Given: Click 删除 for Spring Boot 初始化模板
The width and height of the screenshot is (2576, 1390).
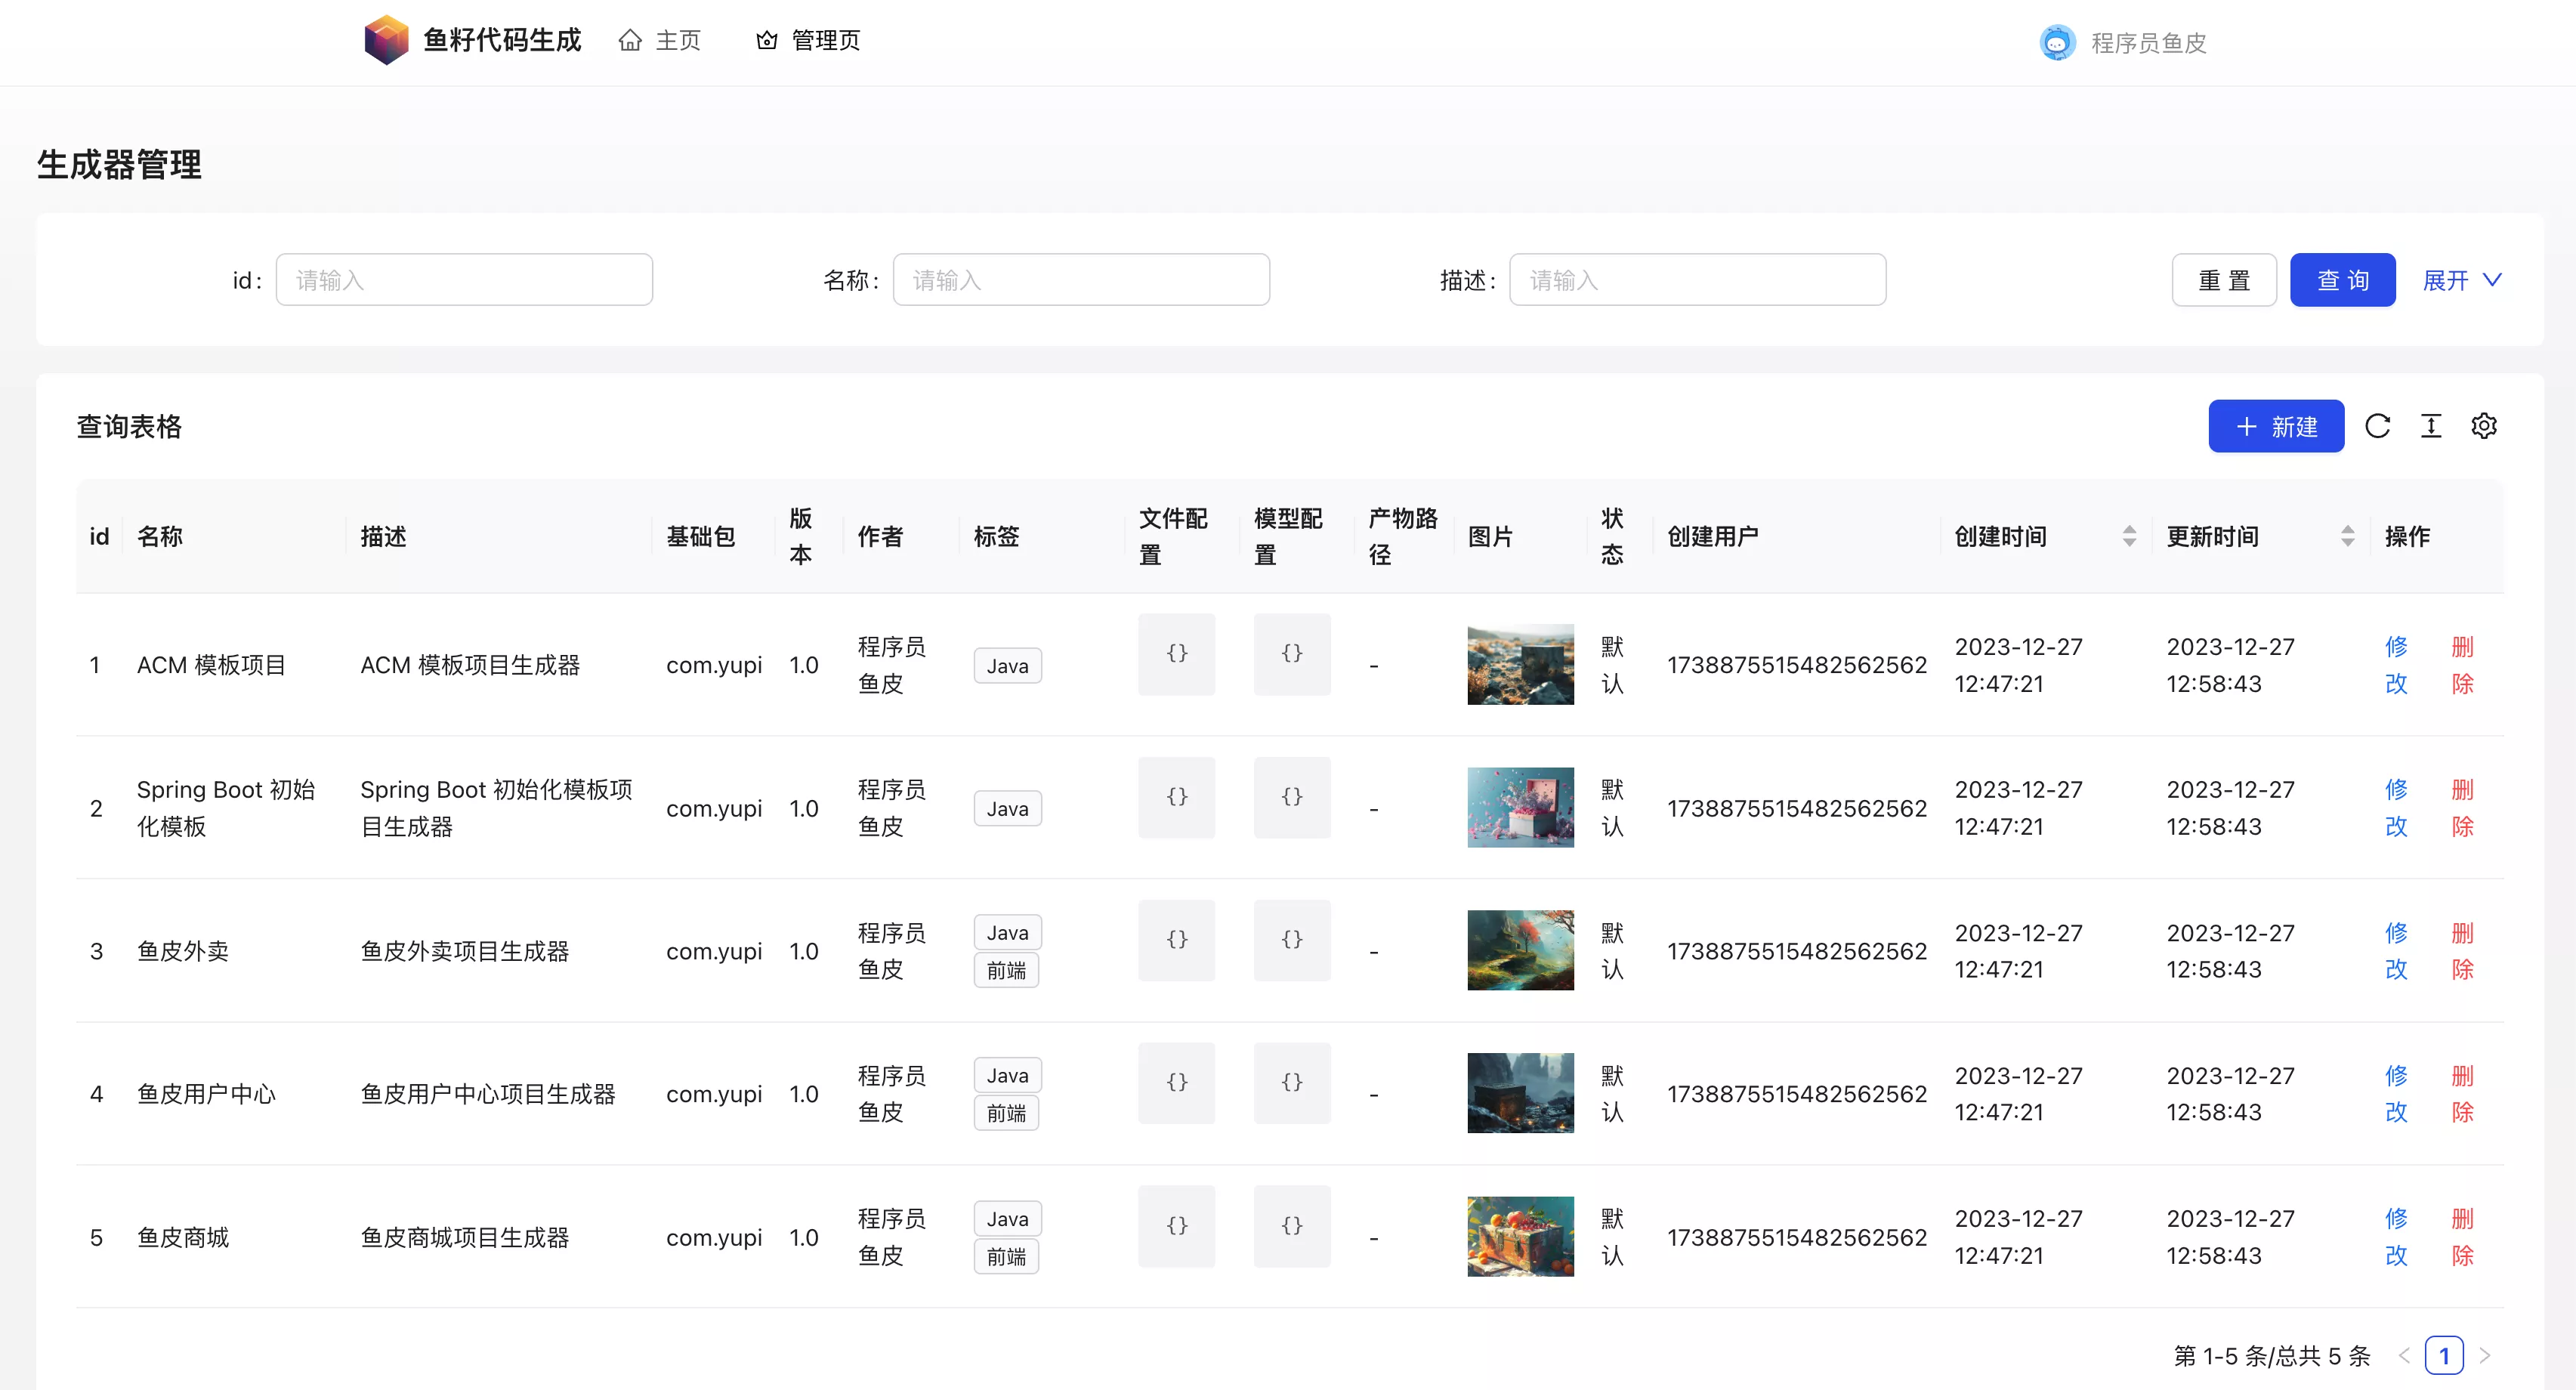Looking at the screenshot, I should [2462, 808].
